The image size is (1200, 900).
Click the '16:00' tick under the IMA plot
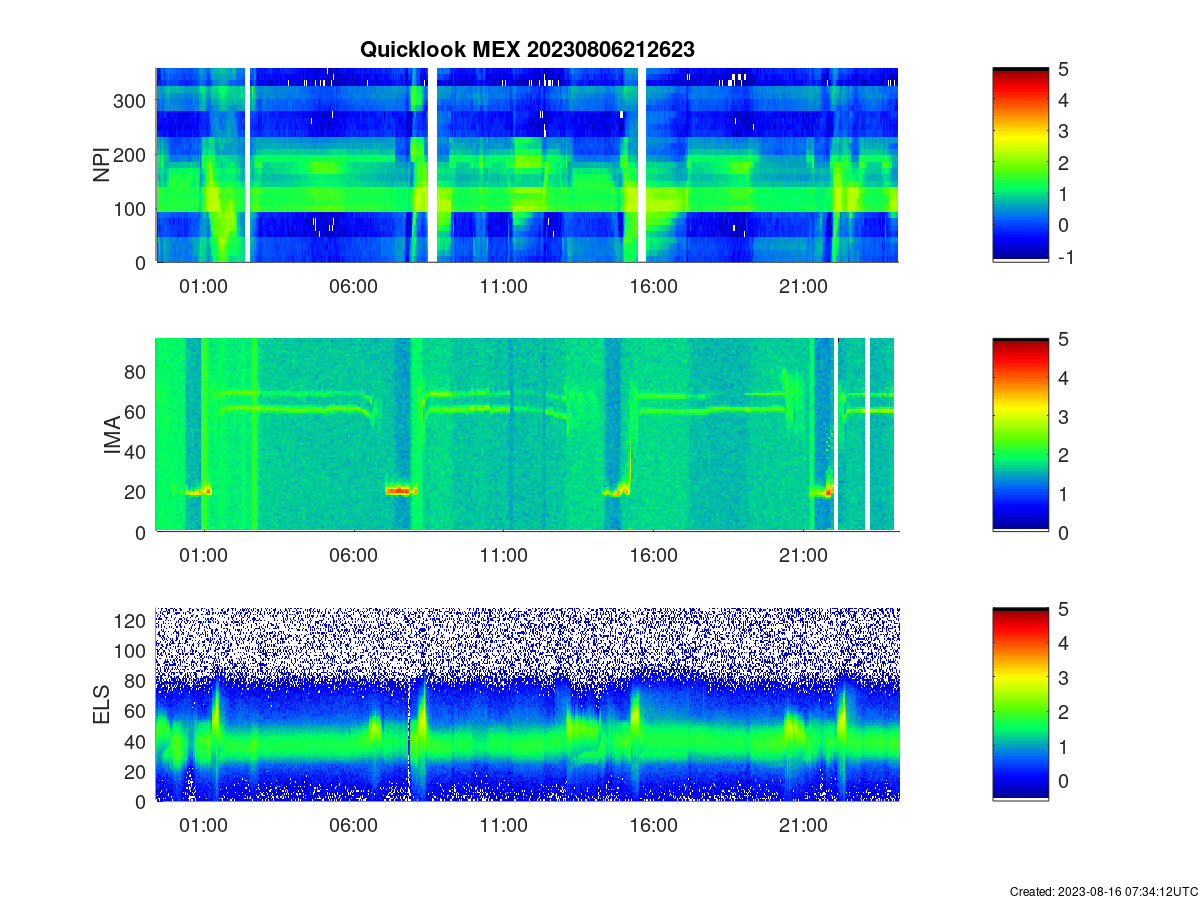tap(653, 555)
